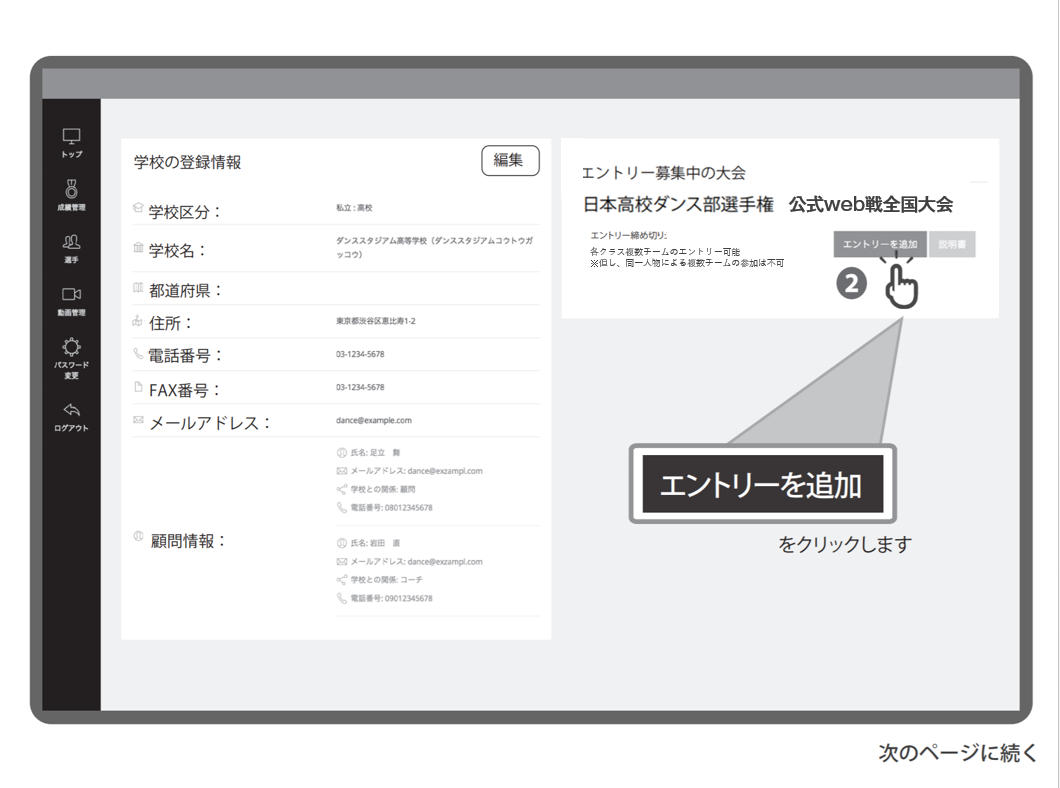
Task: Click the エントリー締め切り label
Action: point(629,235)
